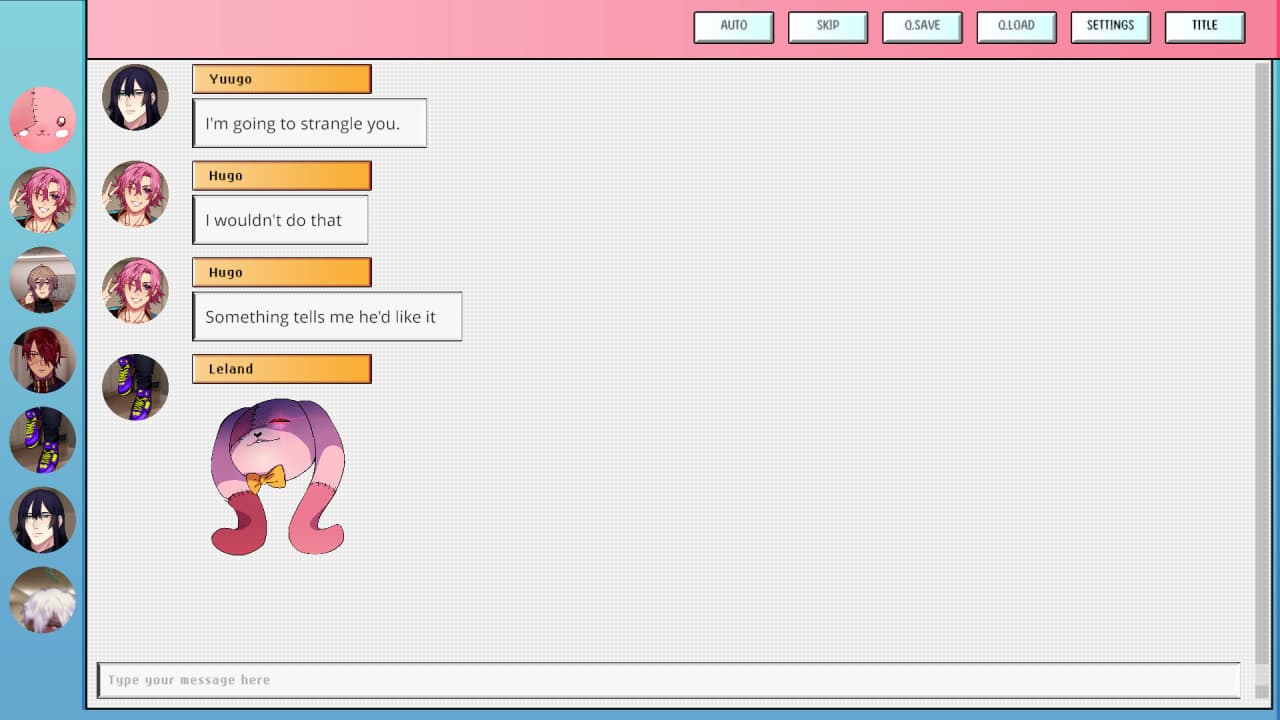Click the chat's vertical scrollbar
This screenshot has height=720, width=1280.
click(x=1262, y=360)
